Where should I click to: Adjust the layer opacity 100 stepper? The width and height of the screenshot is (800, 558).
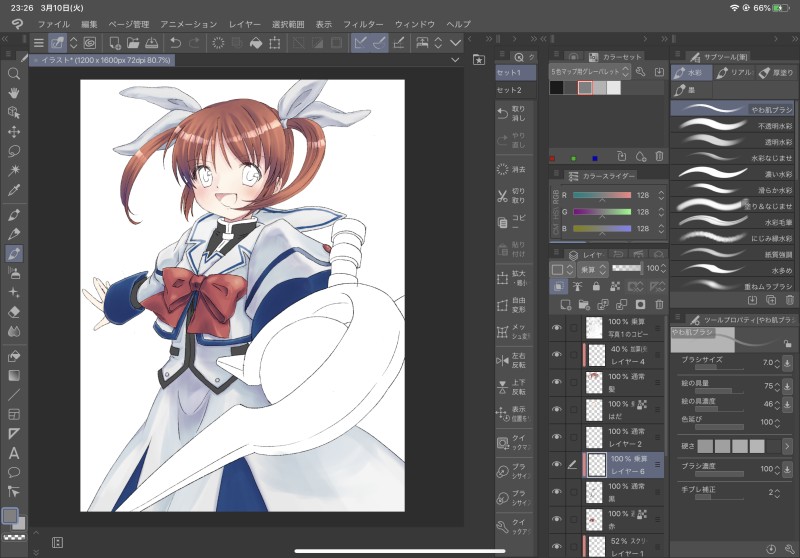[663, 268]
